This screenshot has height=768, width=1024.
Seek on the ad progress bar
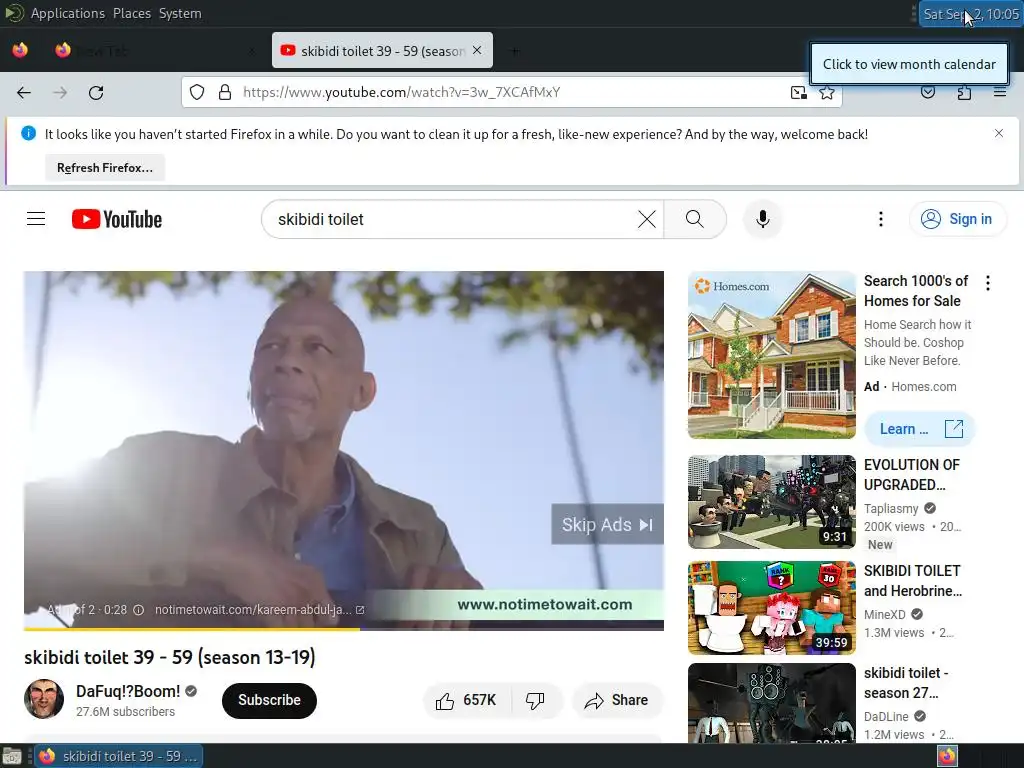pyautogui.click(x=344, y=629)
